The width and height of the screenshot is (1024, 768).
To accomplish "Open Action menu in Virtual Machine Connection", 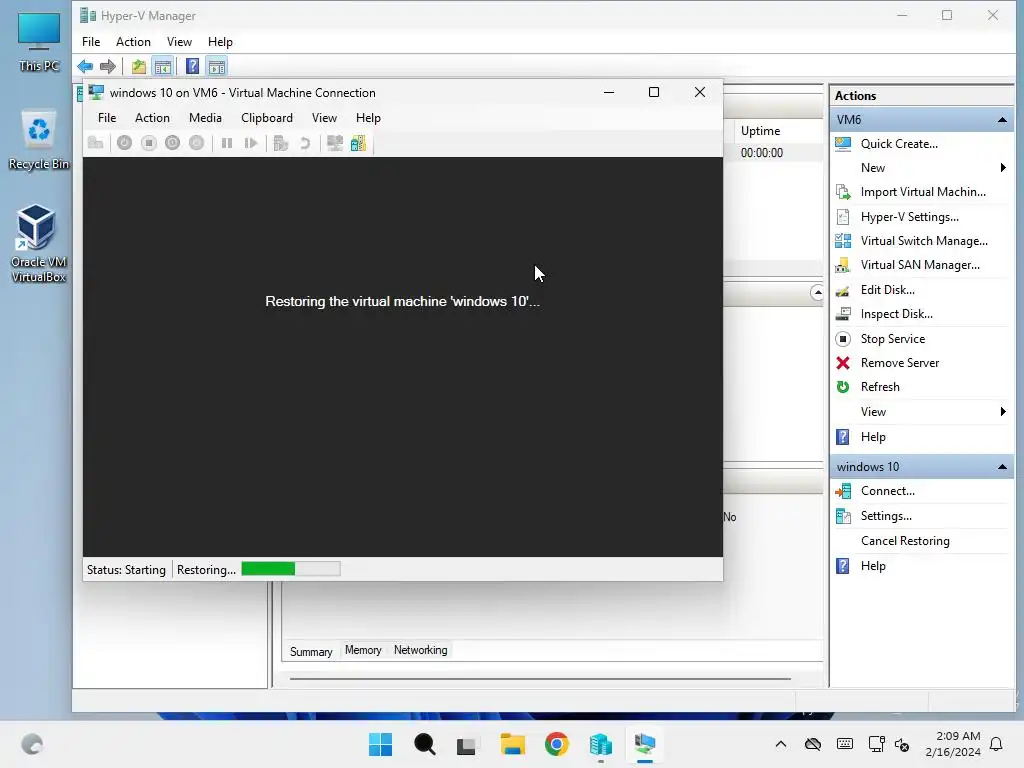I will pos(152,118).
